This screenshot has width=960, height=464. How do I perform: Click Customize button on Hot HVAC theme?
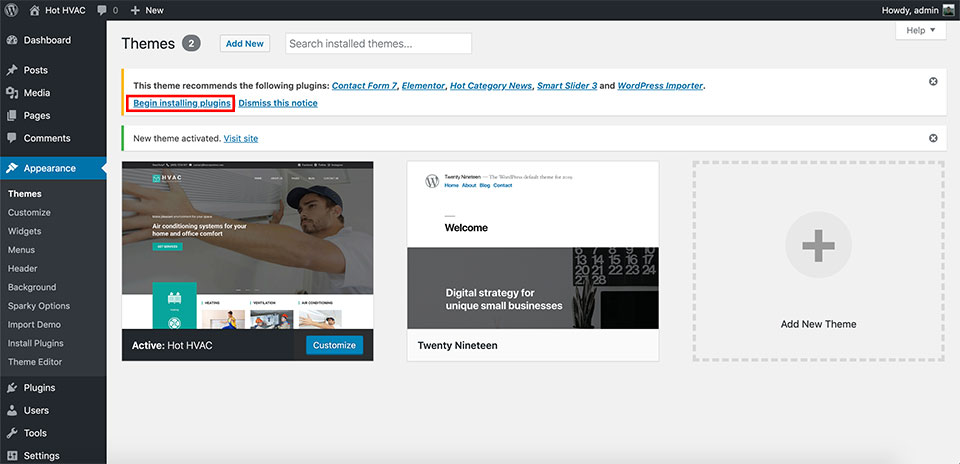334,345
